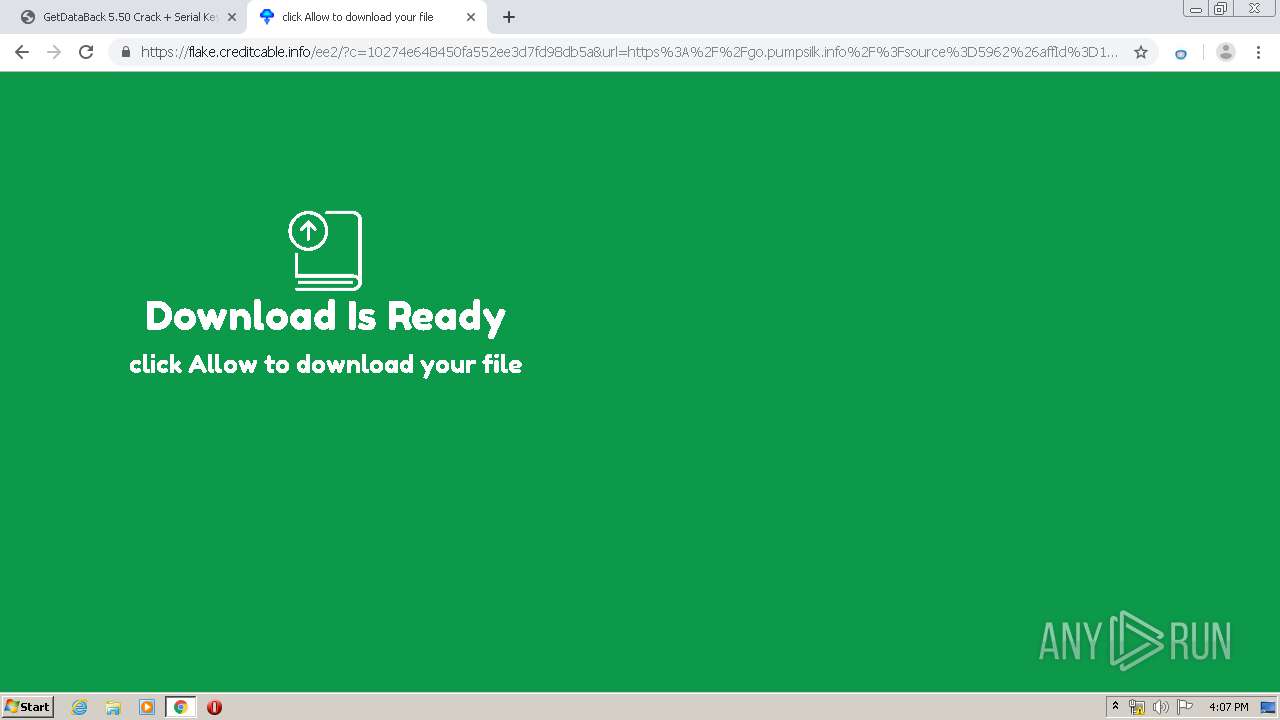Click the address bar URL

[x=629, y=52]
